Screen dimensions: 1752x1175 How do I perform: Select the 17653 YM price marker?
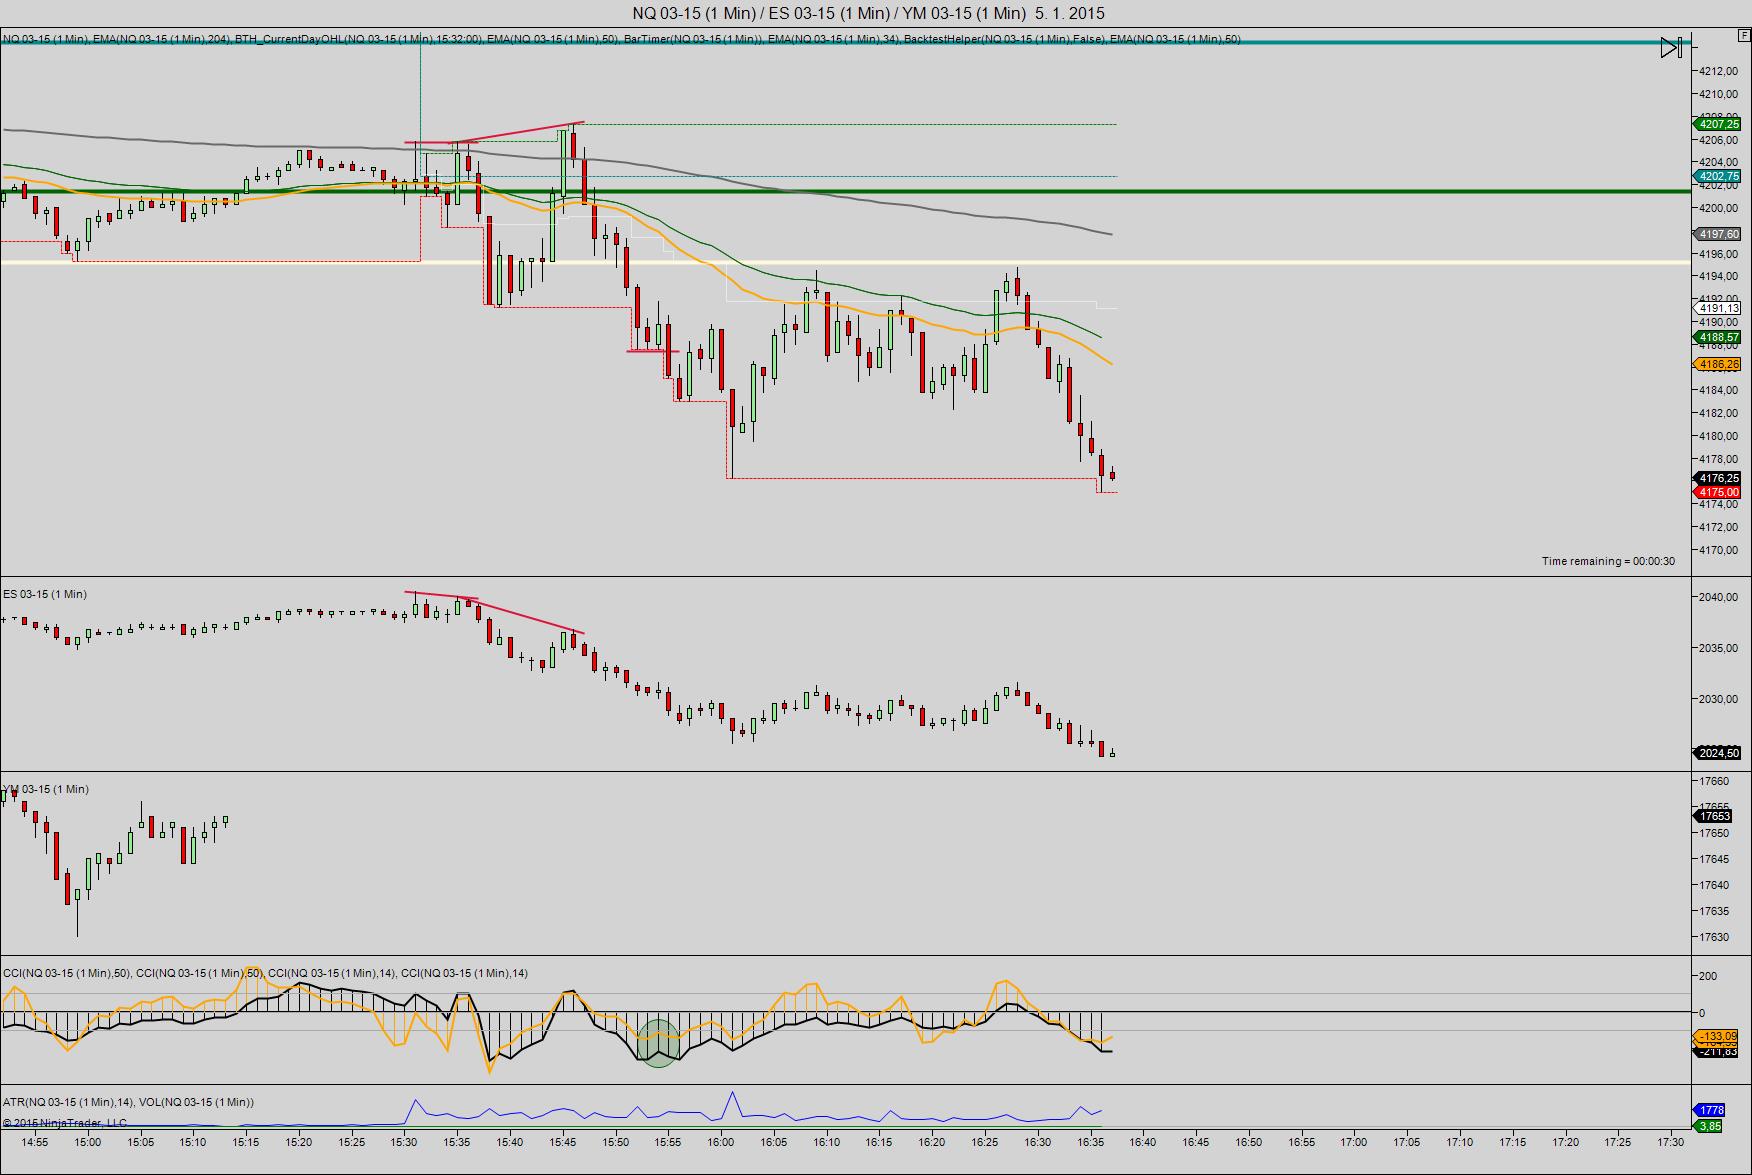pos(1714,816)
